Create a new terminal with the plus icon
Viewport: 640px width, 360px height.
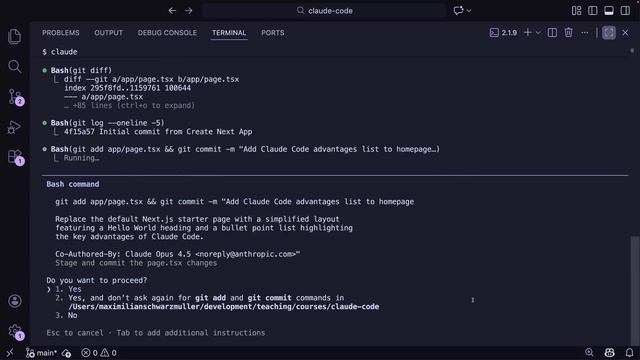(x=527, y=33)
